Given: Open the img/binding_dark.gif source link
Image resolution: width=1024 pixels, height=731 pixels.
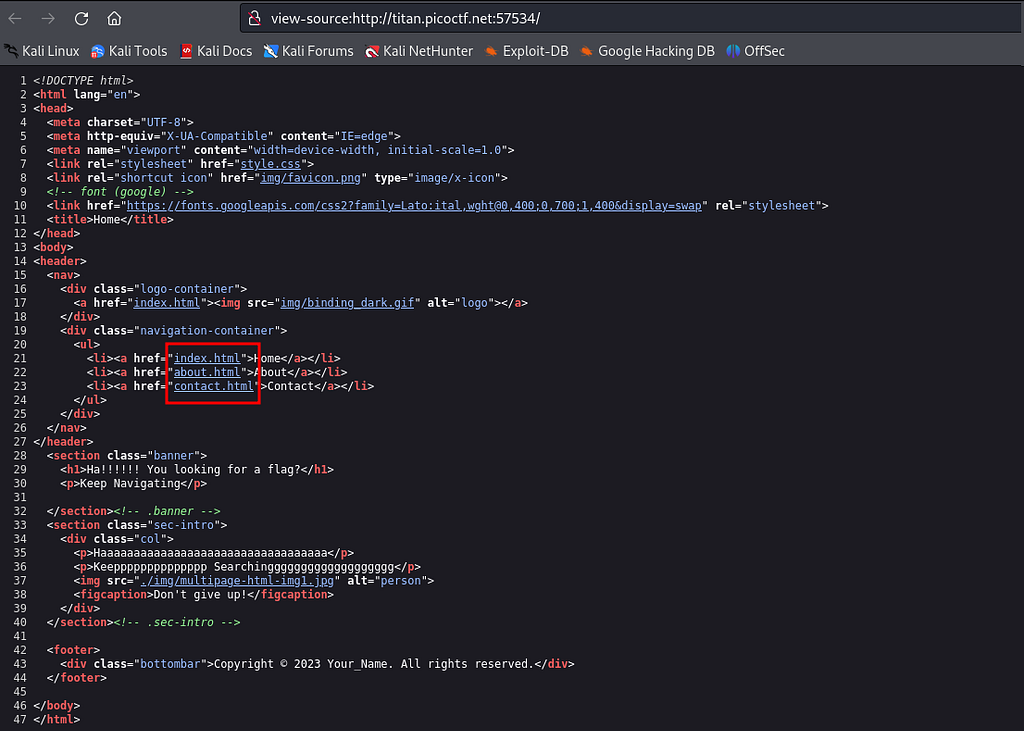Looking at the screenshot, I should click(x=347, y=303).
